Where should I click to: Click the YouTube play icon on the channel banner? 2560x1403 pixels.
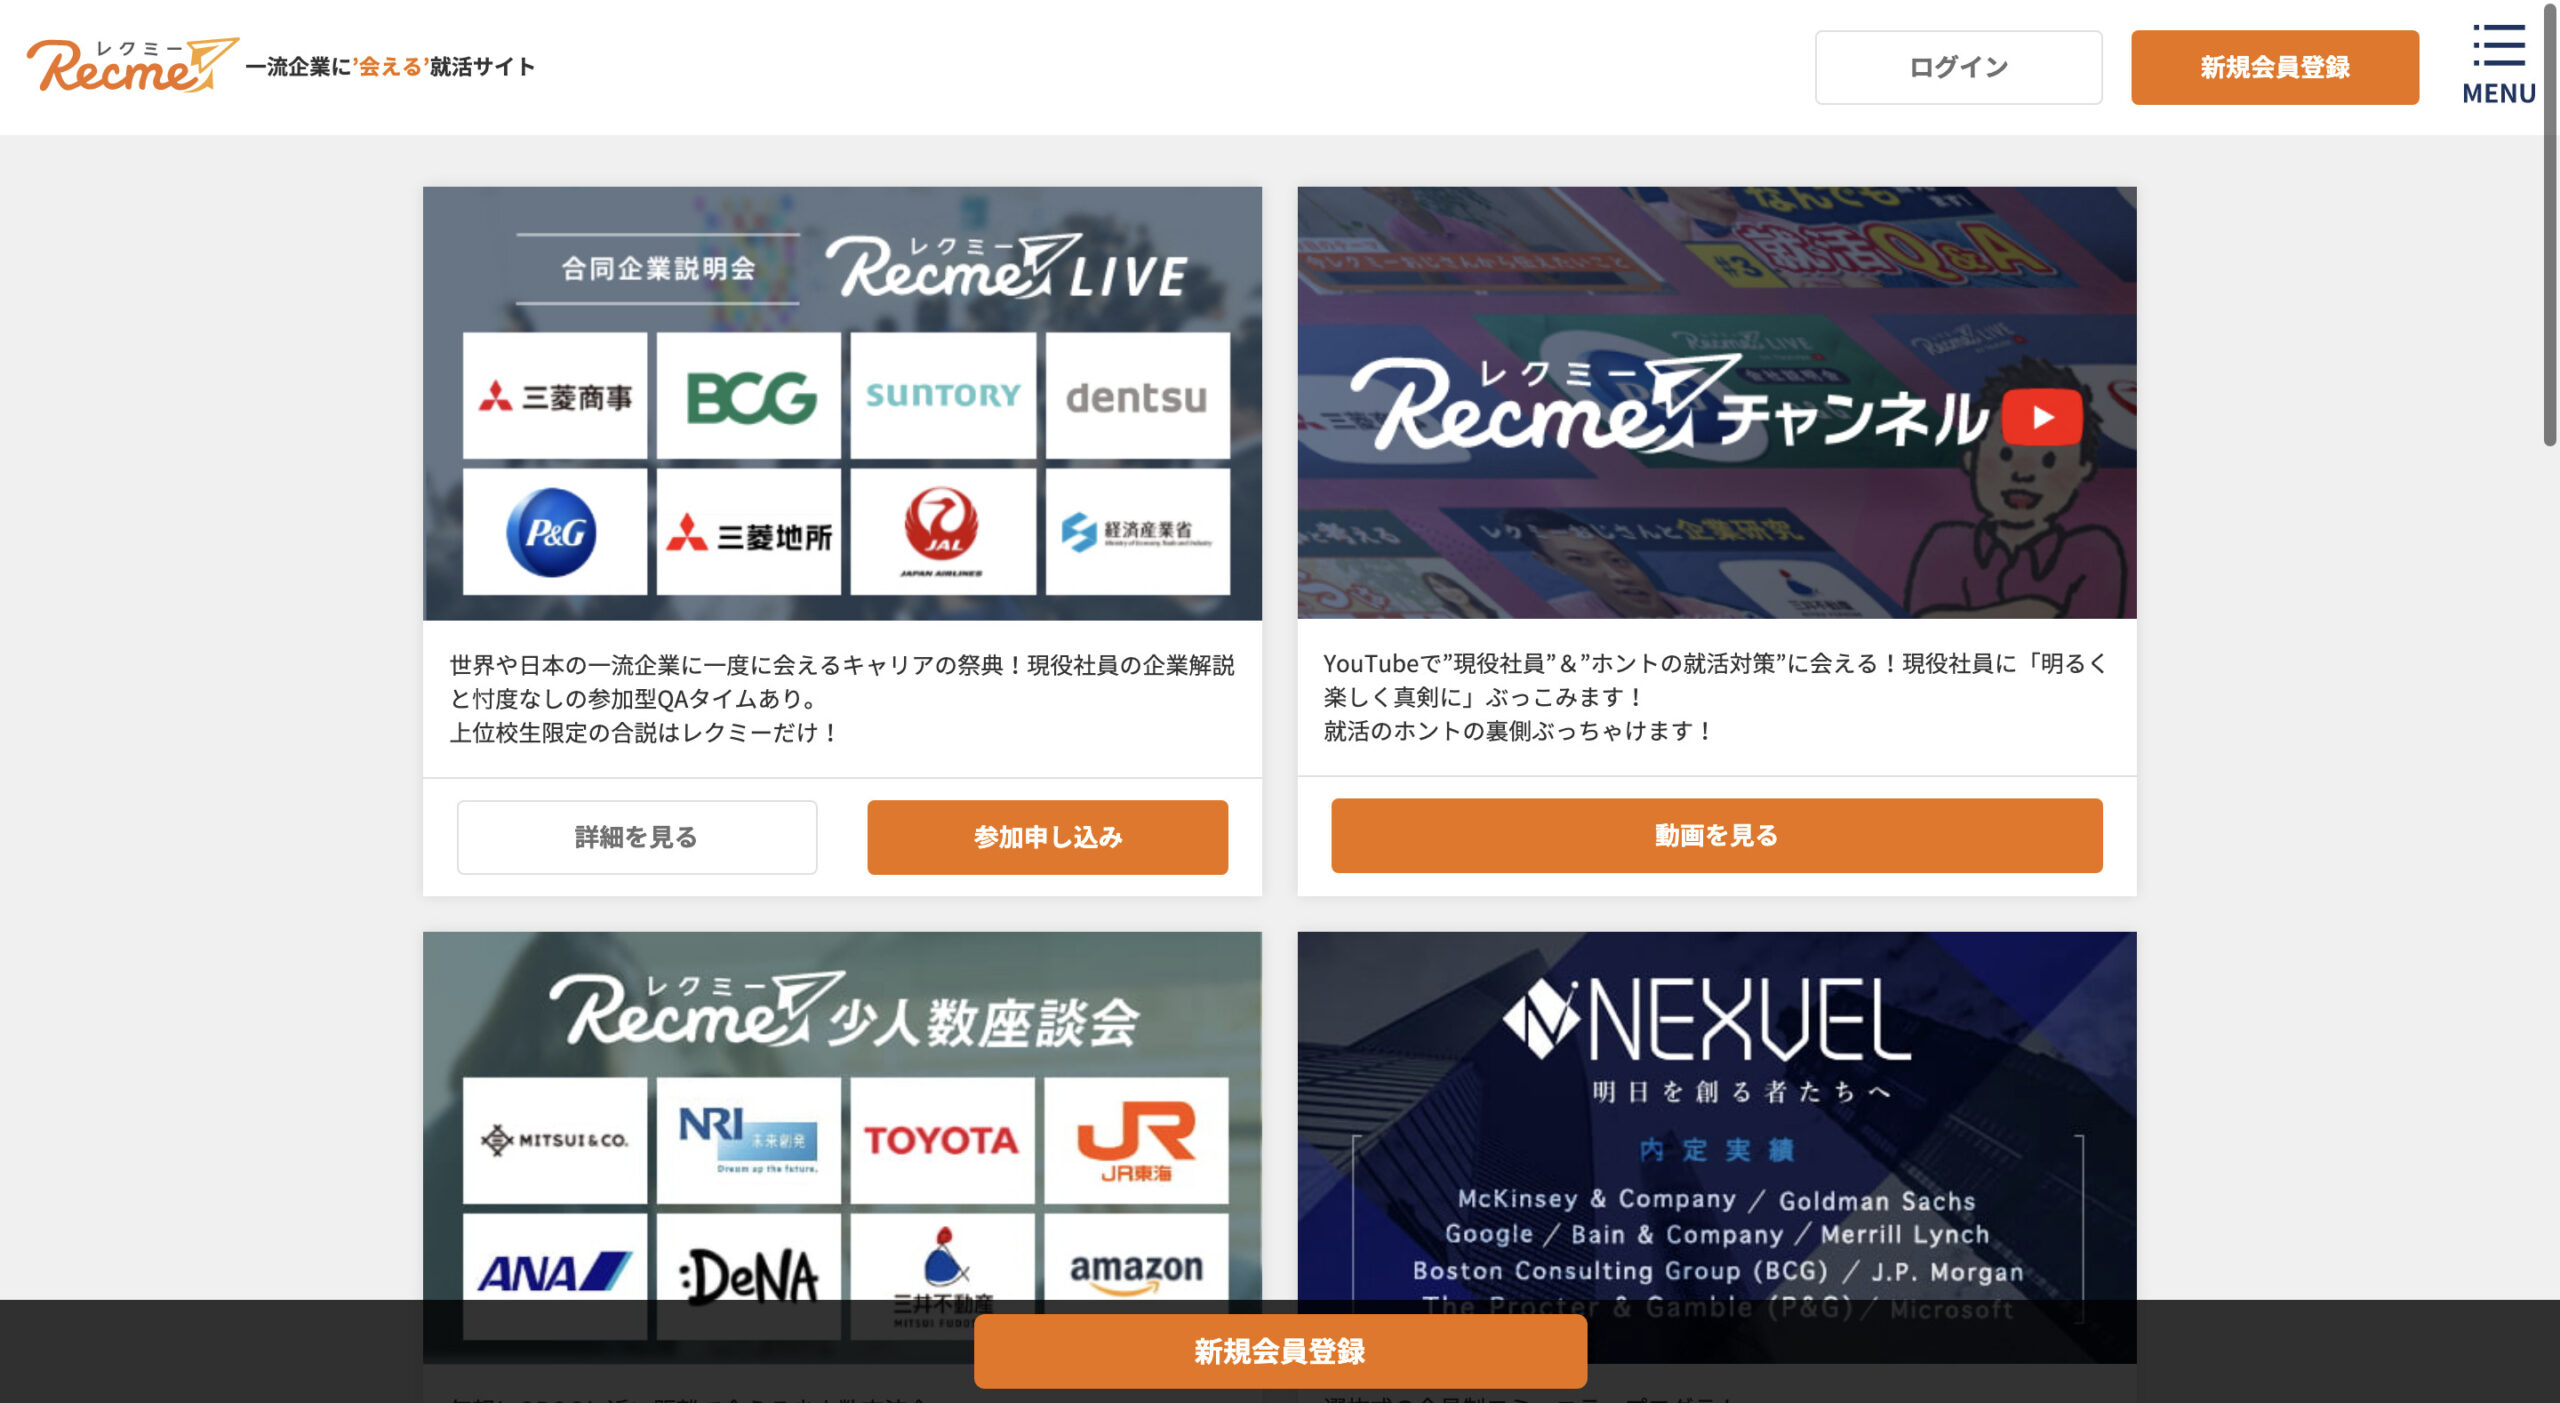(2043, 416)
